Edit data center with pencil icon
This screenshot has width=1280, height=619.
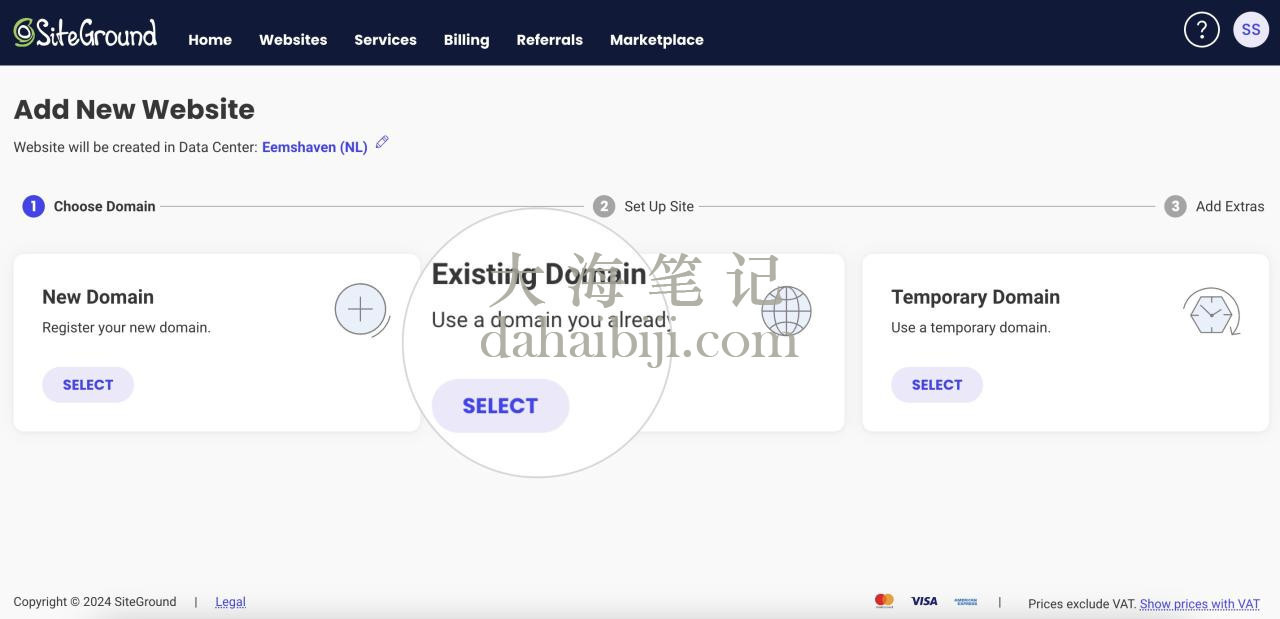tap(382, 143)
